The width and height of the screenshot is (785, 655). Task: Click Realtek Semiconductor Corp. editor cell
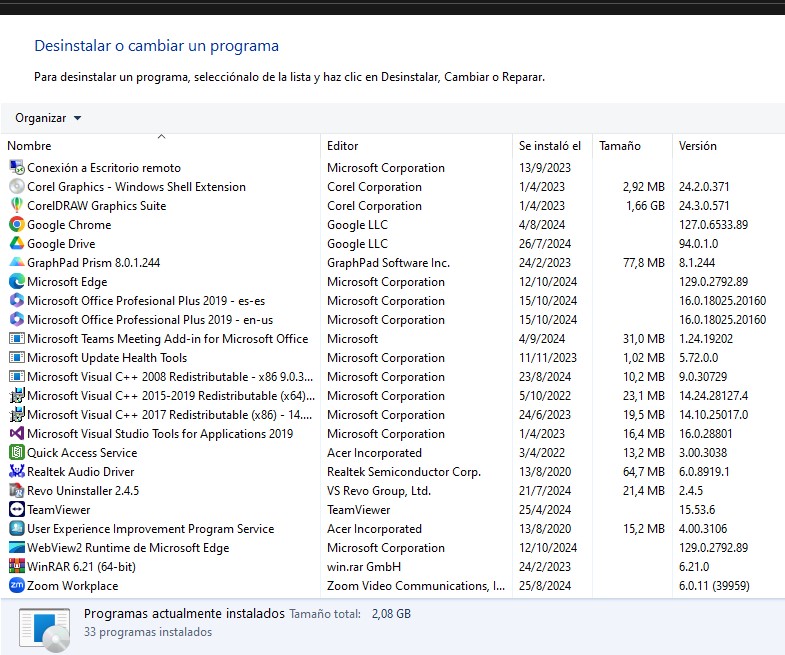(x=404, y=472)
